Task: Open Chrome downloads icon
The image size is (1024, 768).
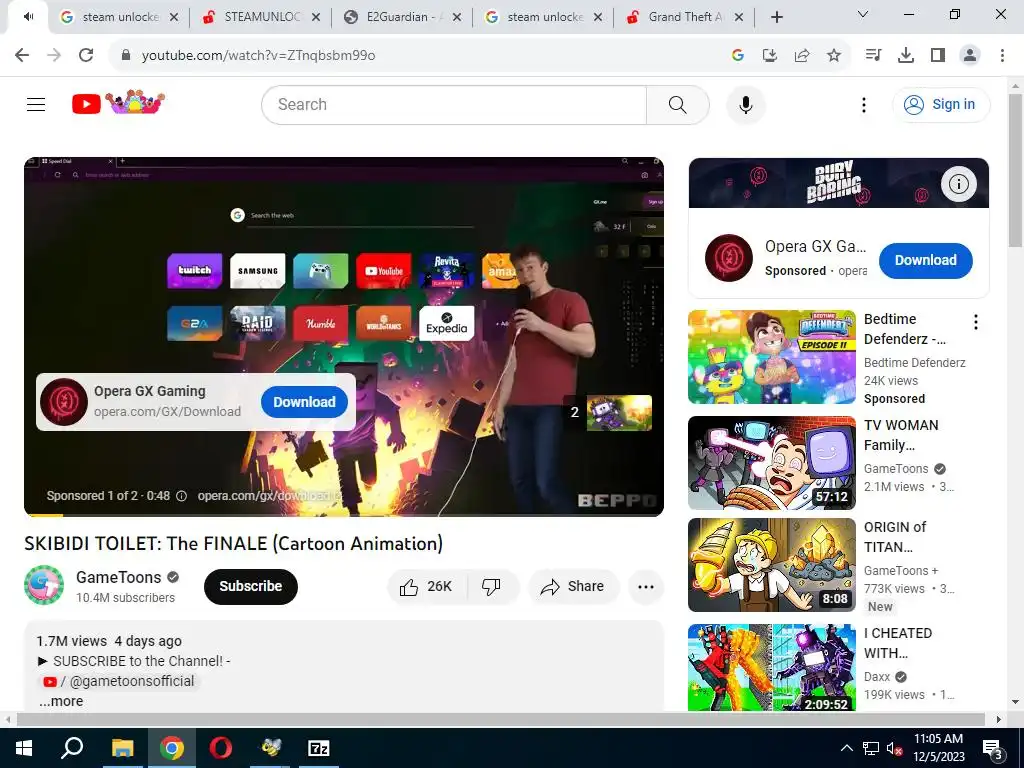Action: [x=905, y=55]
